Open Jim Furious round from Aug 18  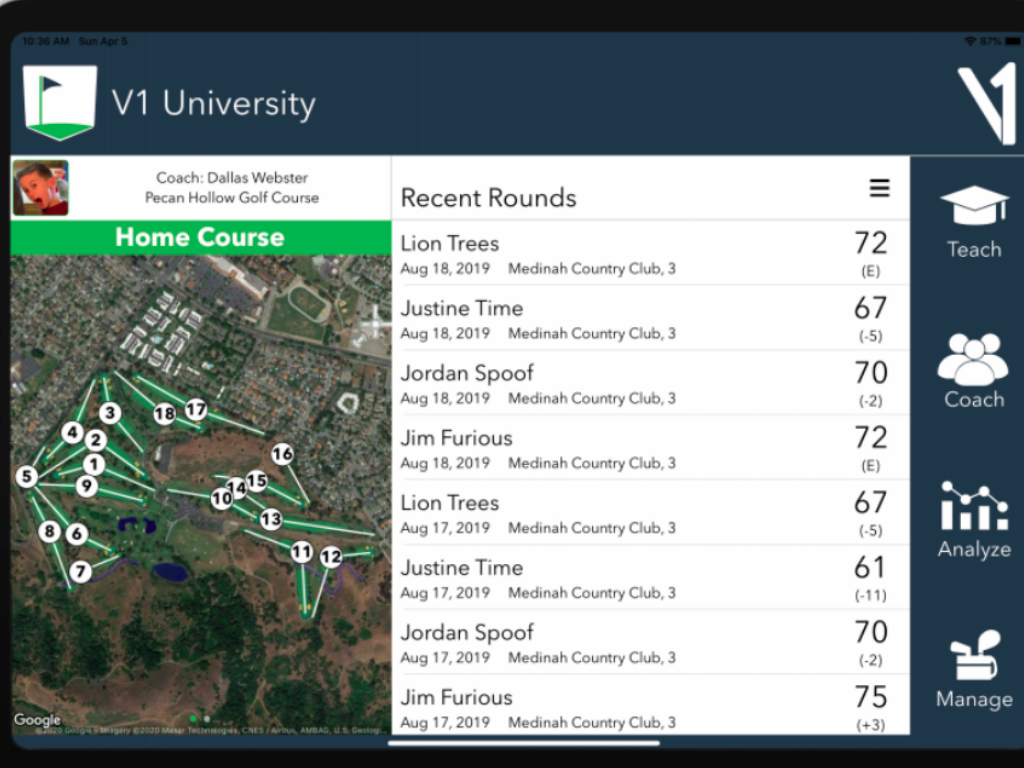tap(650, 447)
